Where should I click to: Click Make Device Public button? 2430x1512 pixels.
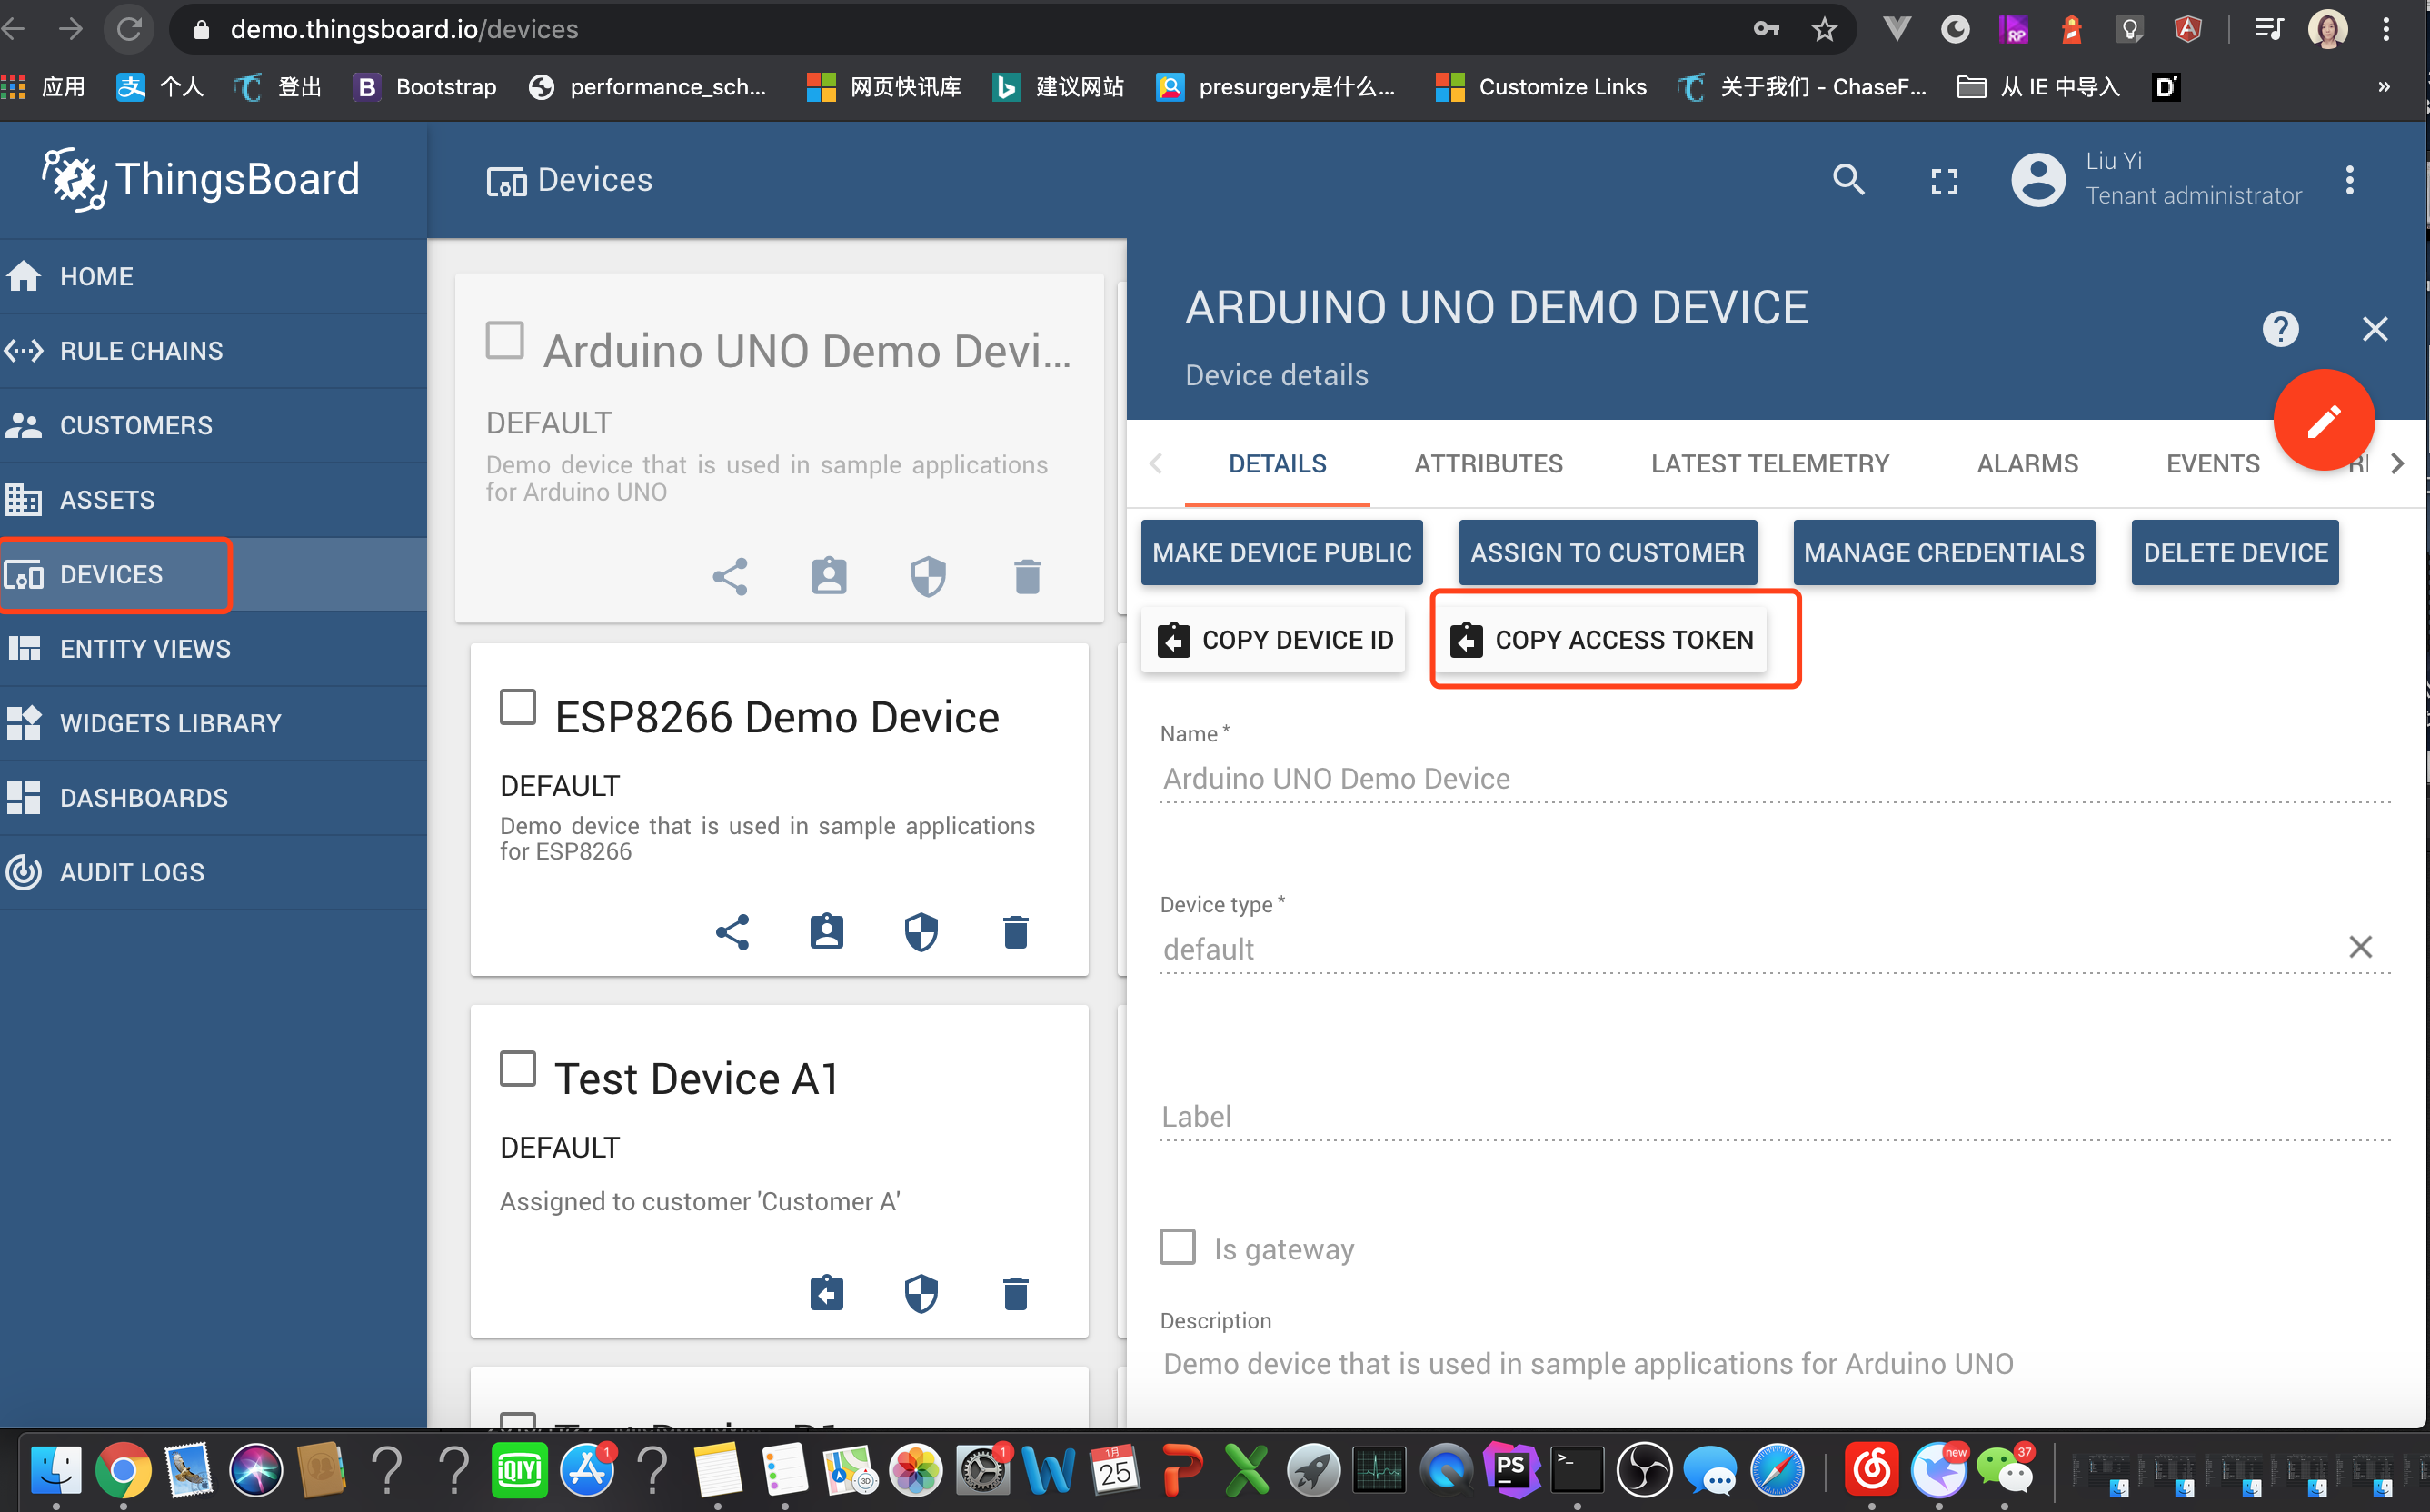pos(1282,552)
